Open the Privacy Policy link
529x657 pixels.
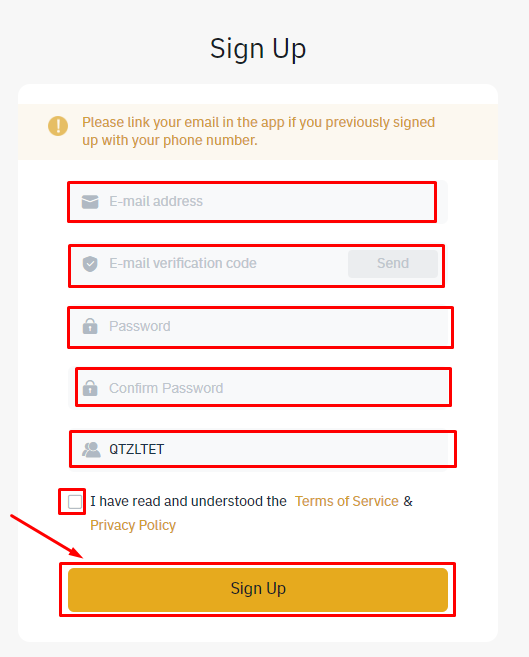tap(133, 525)
